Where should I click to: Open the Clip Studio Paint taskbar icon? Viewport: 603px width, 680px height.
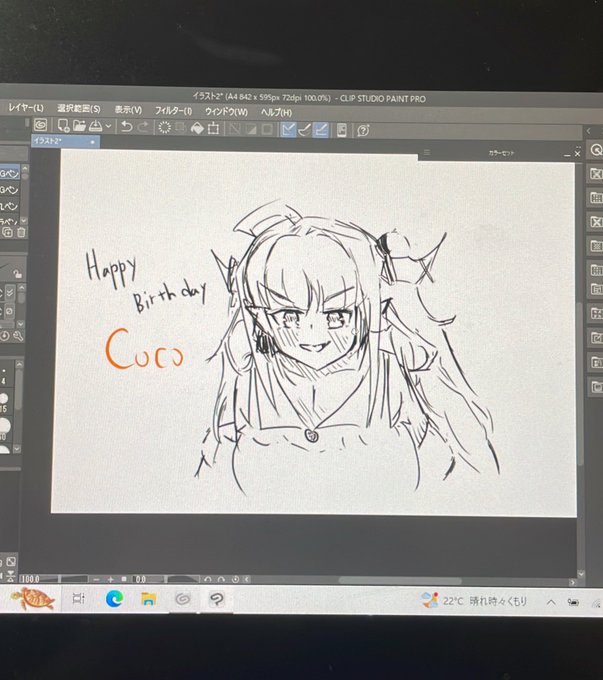[x=216, y=600]
